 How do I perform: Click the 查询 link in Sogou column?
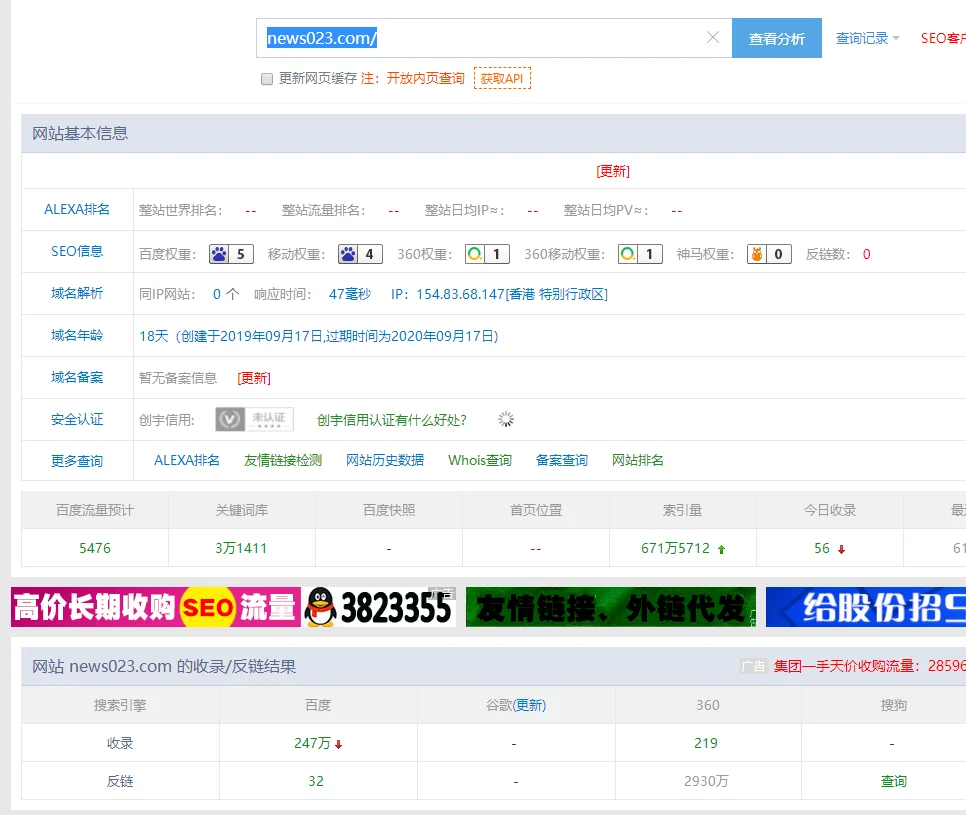coord(893,781)
